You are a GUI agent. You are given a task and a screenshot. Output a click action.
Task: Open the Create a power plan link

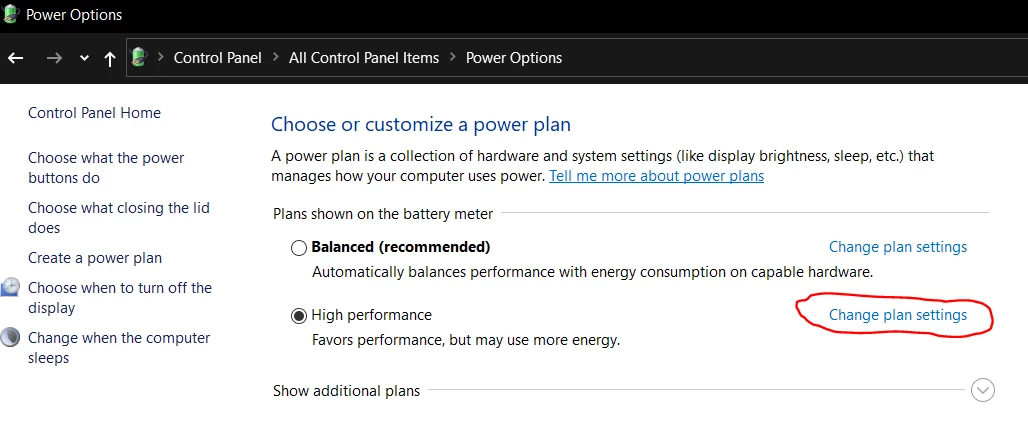click(95, 258)
